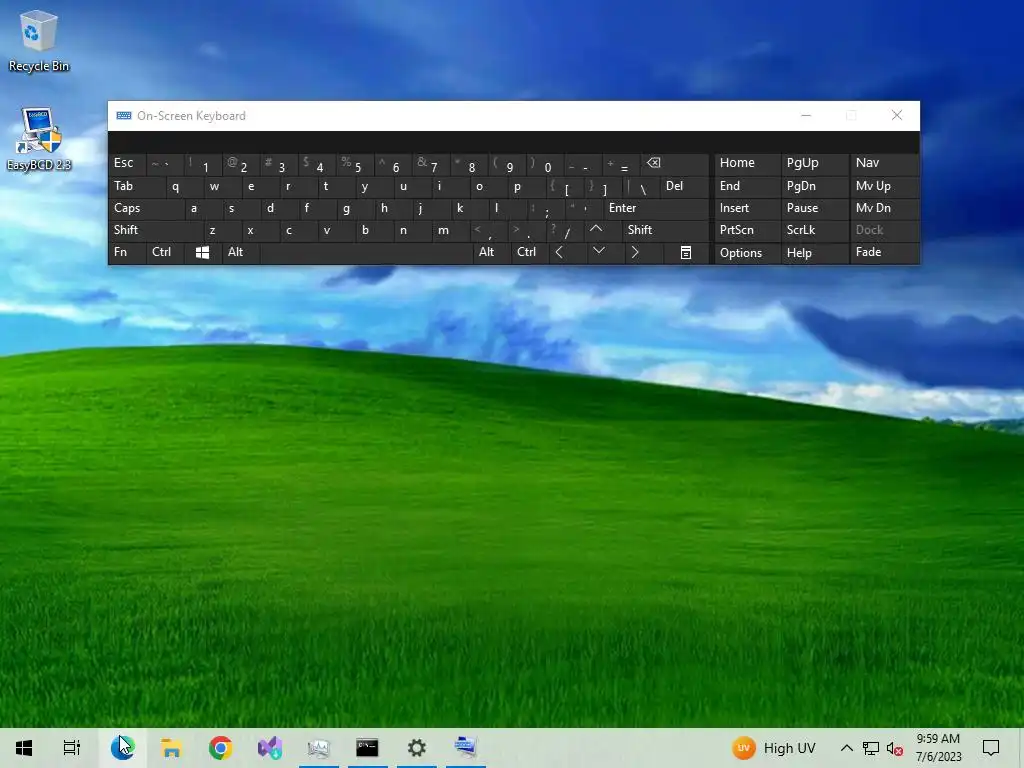This screenshot has height=768, width=1024.
Task: Switch to On-Screen Keyboard taskbar icon
Action: tap(466, 748)
